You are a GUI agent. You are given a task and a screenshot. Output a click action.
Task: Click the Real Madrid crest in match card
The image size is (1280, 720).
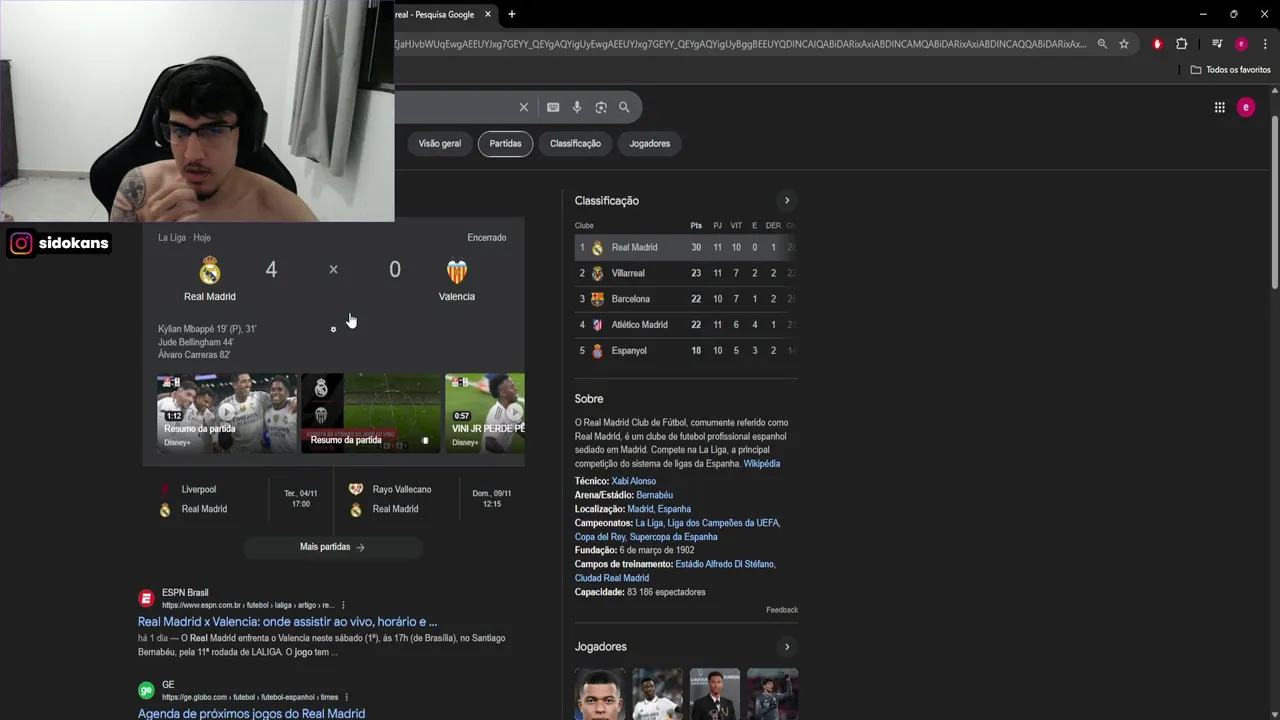tap(210, 271)
